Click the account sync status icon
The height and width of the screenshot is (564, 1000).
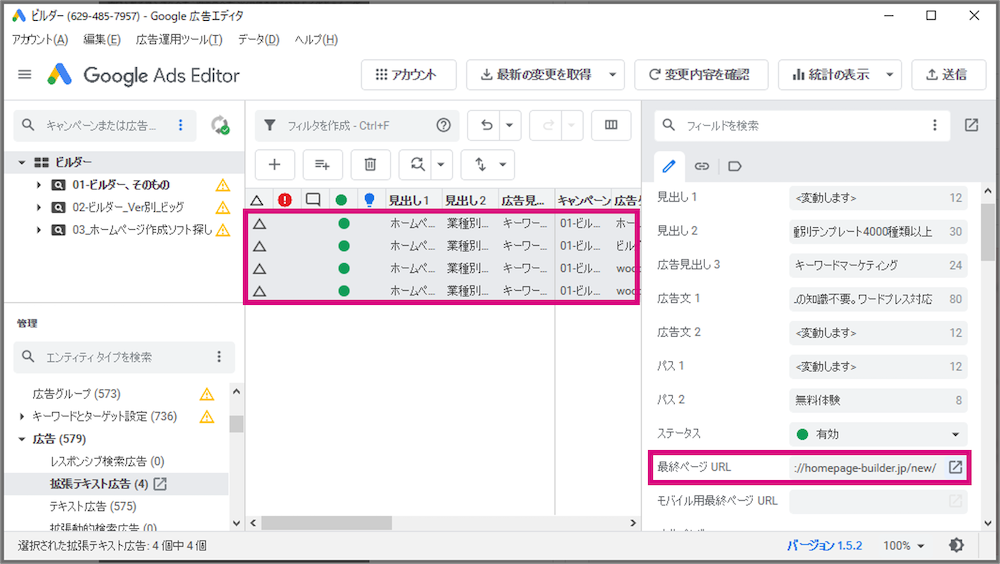point(220,125)
